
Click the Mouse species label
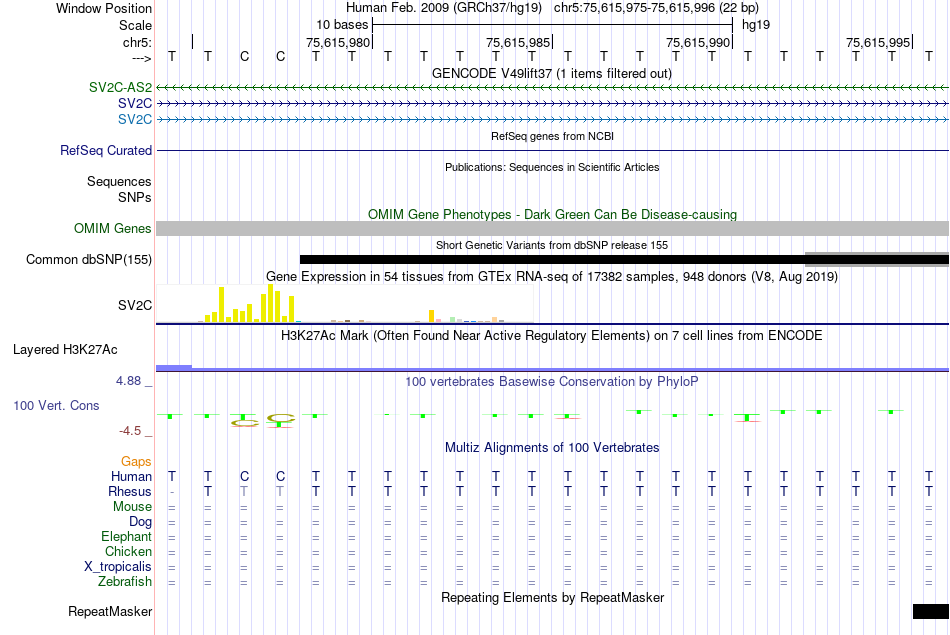point(132,507)
